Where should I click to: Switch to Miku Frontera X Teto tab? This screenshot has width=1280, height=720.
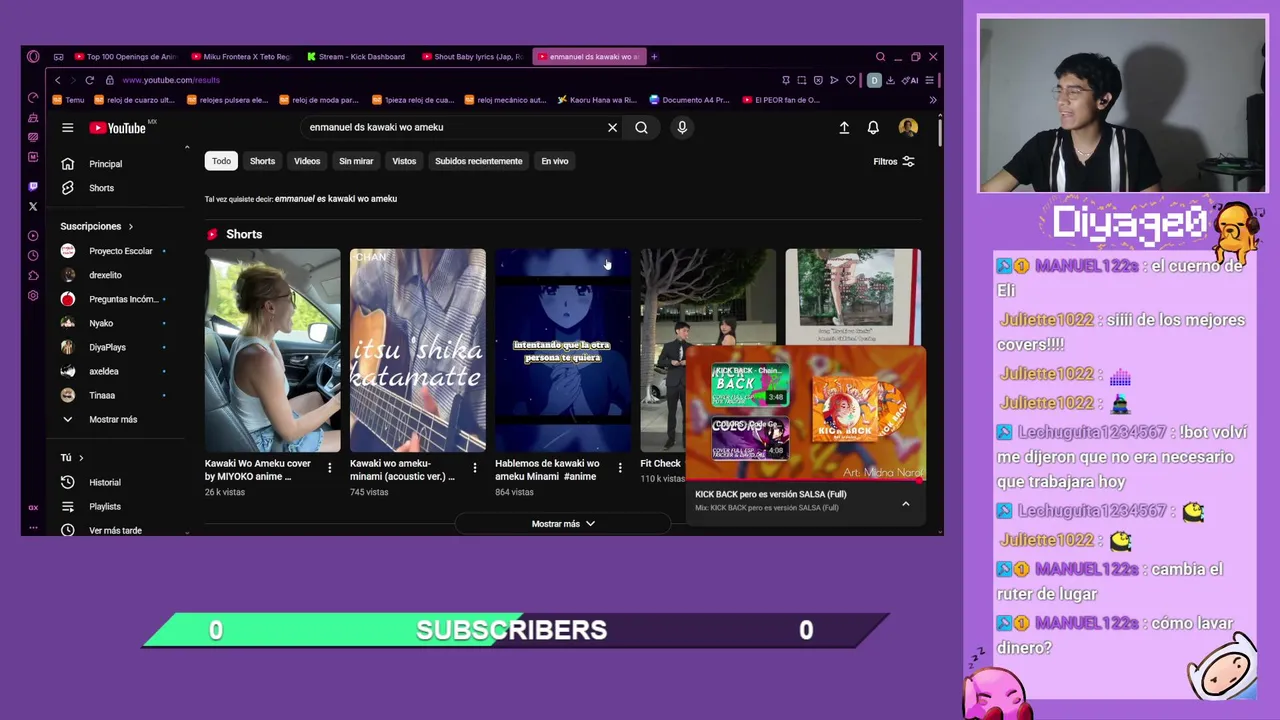(x=240, y=57)
